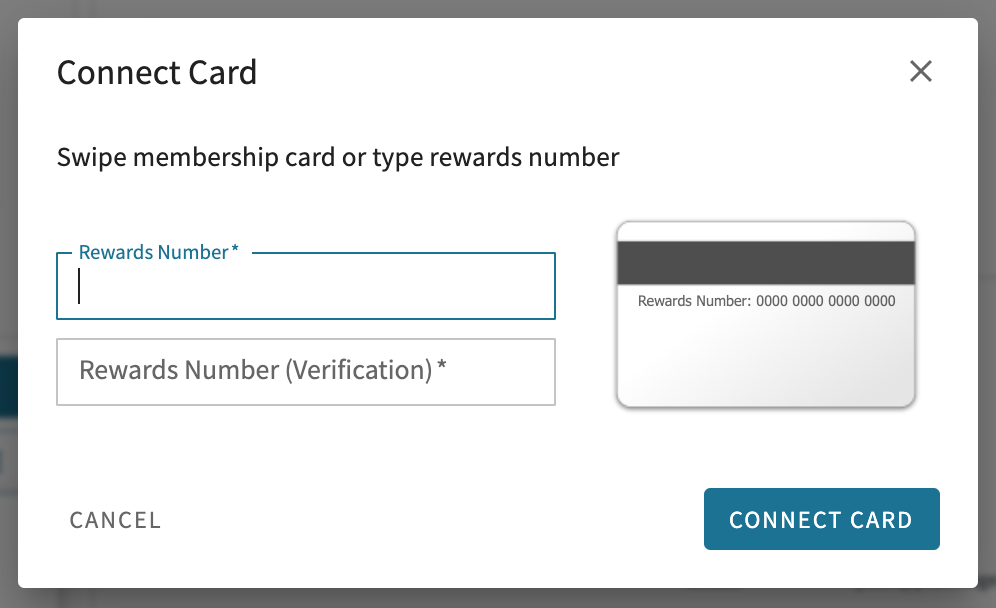This screenshot has height=608, width=996.
Task: Click the asterisk beside Rewards Number label
Action: [235, 248]
